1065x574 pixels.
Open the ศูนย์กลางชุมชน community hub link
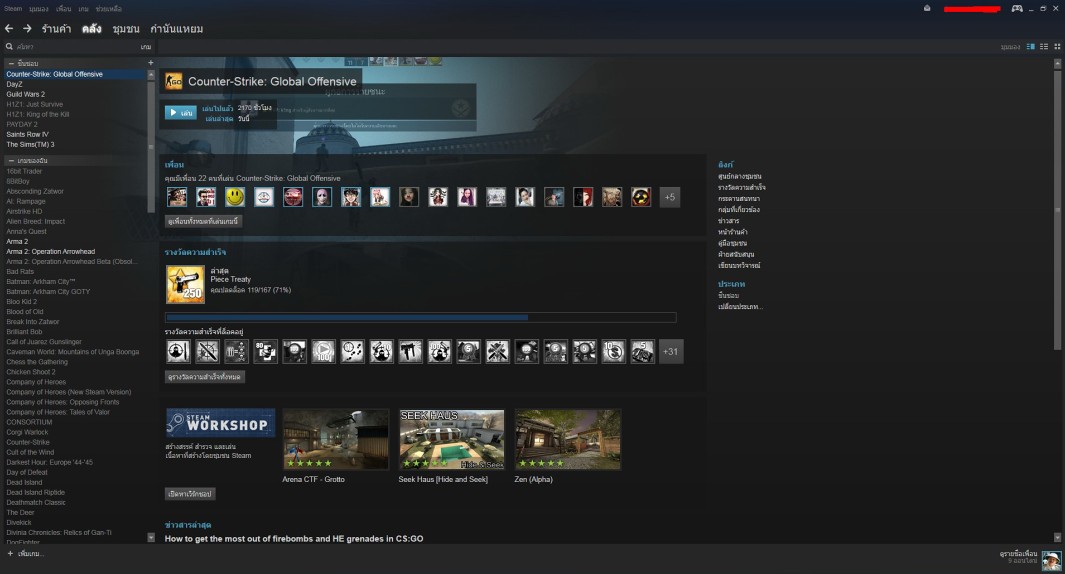(740, 177)
